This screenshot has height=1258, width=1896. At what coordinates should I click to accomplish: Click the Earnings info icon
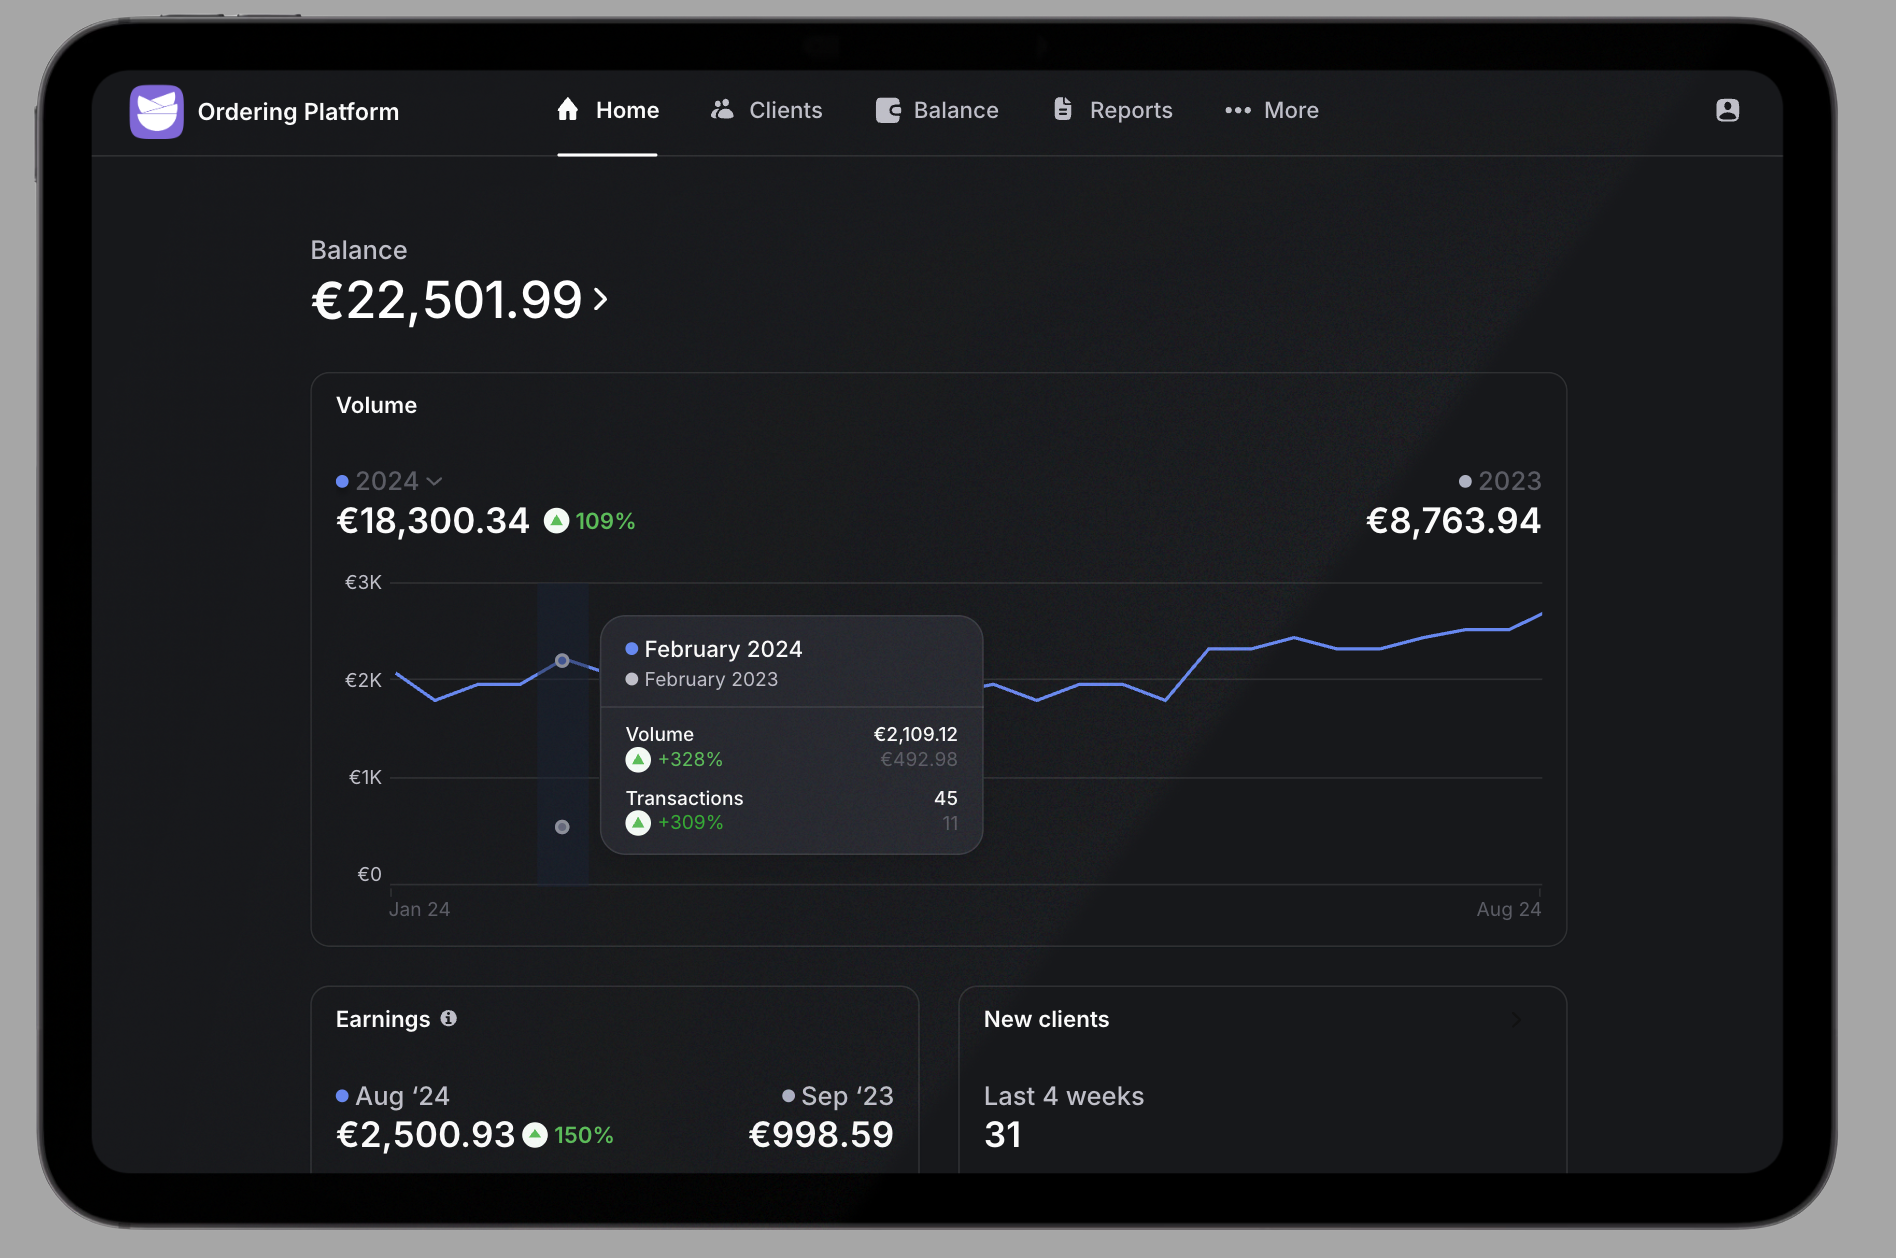(x=449, y=1018)
